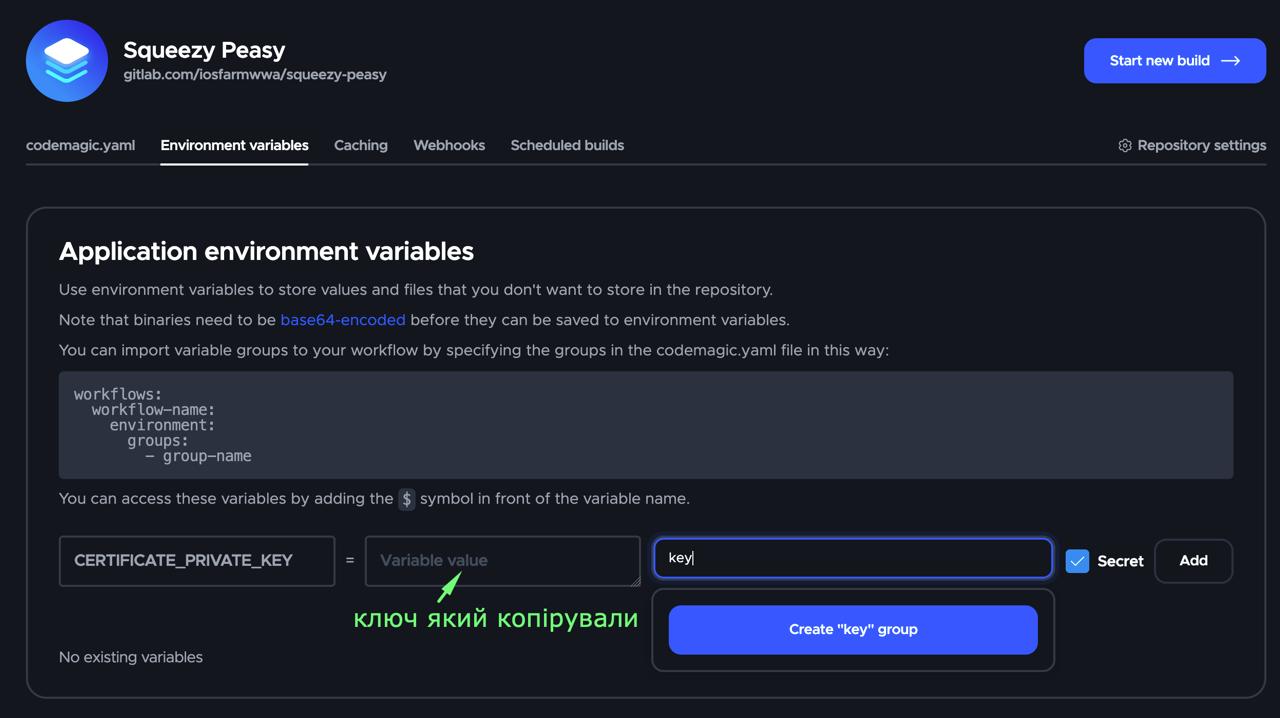The width and height of the screenshot is (1280, 718).
Task: Open Repository settings
Action: [x=1192, y=146]
